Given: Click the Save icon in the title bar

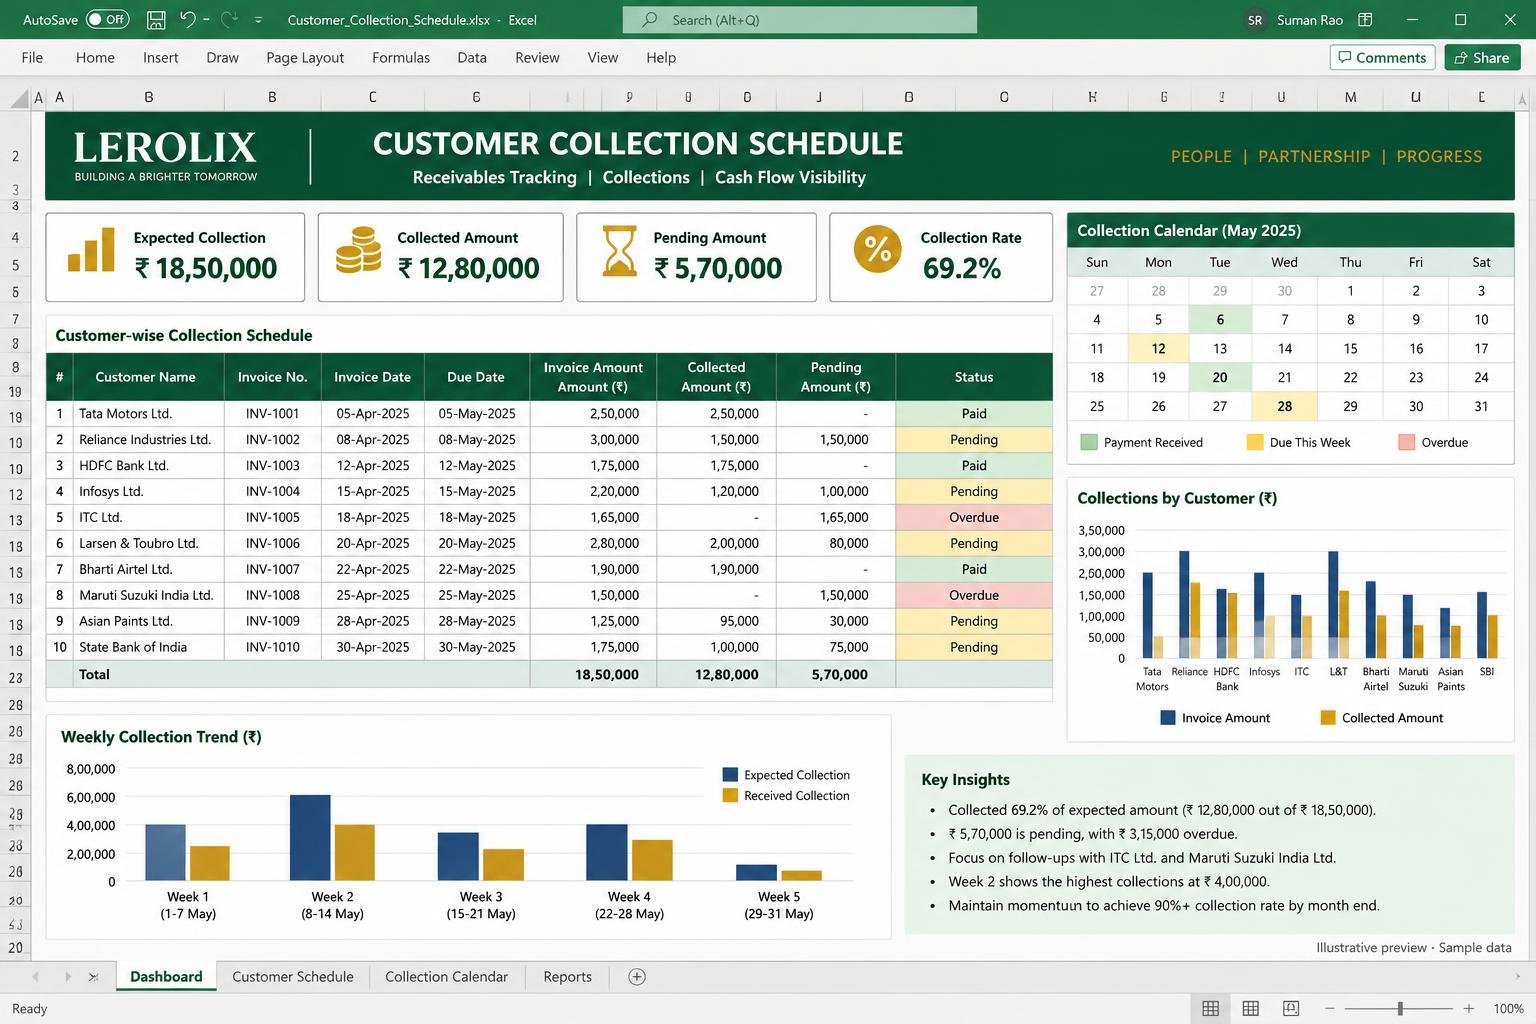Looking at the screenshot, I should 156,19.
